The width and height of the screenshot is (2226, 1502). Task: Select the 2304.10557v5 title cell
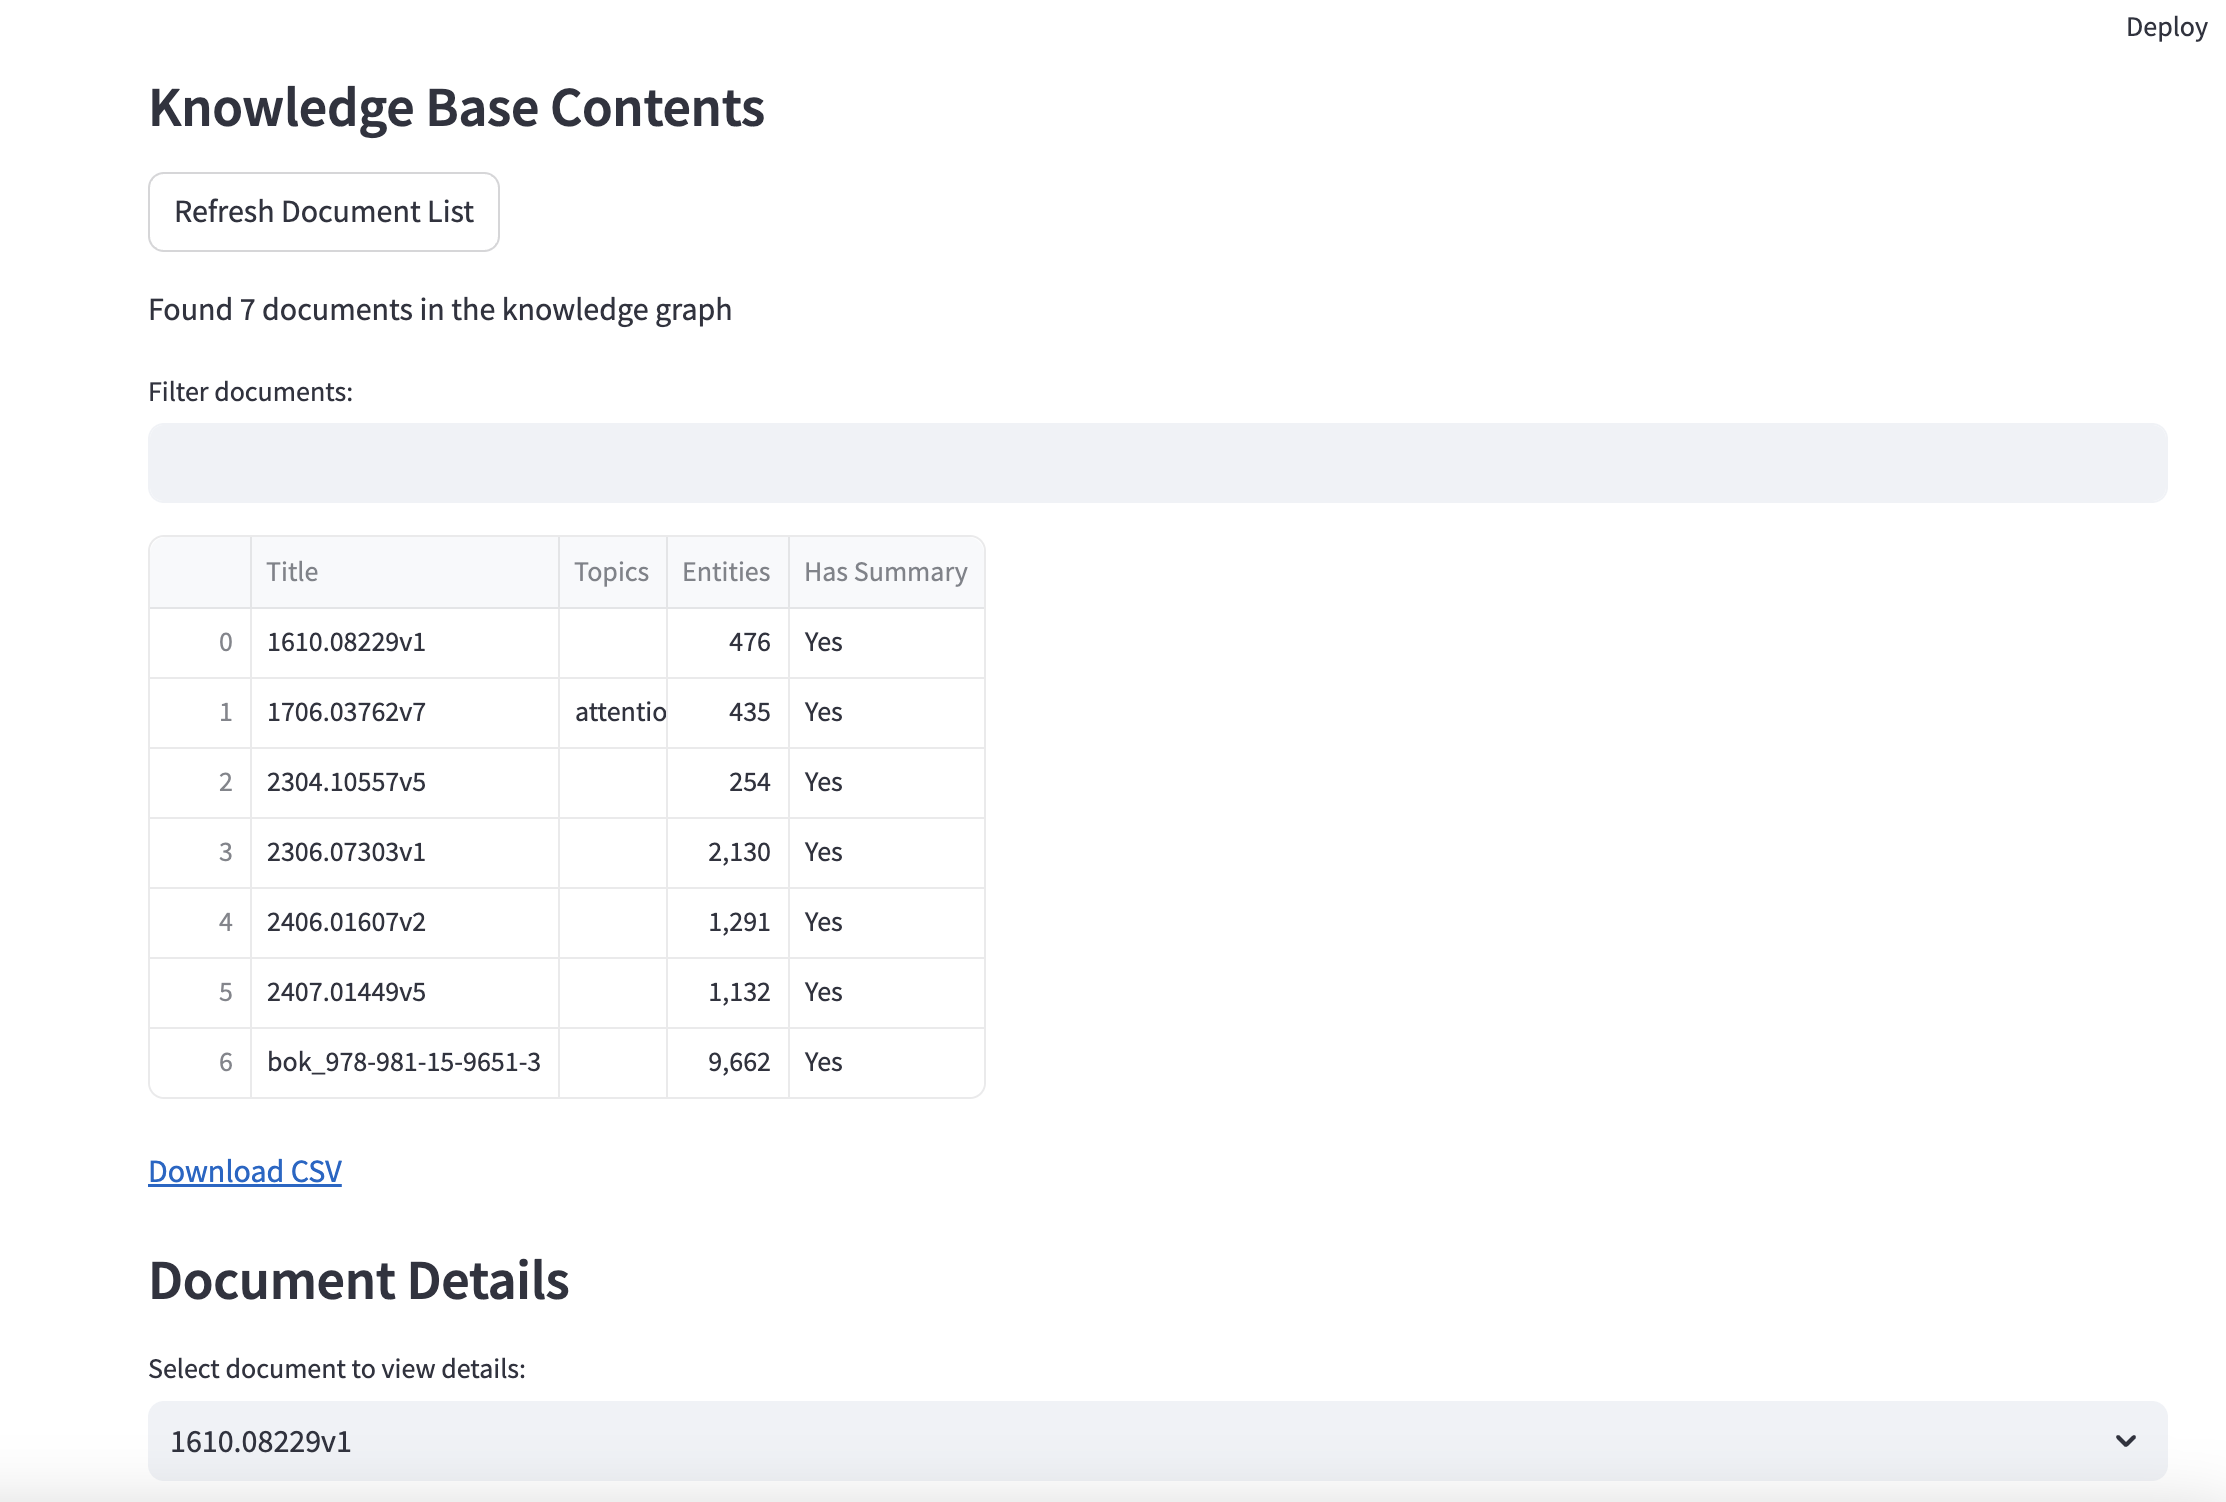[404, 782]
